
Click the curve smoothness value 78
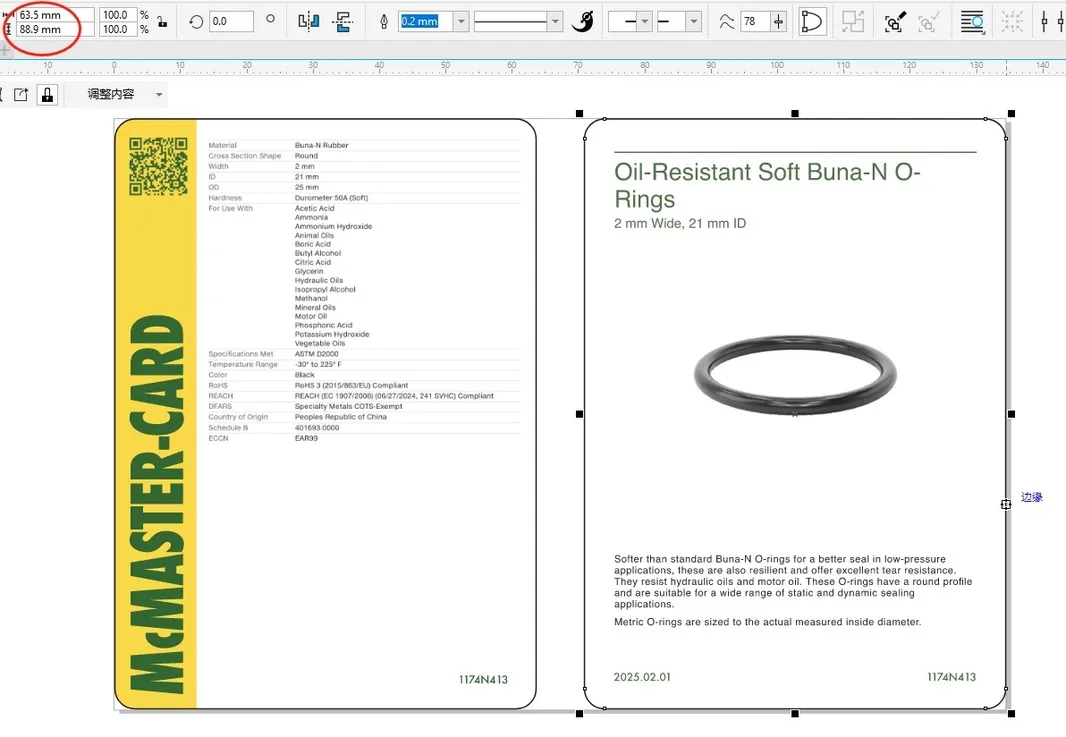pos(755,22)
